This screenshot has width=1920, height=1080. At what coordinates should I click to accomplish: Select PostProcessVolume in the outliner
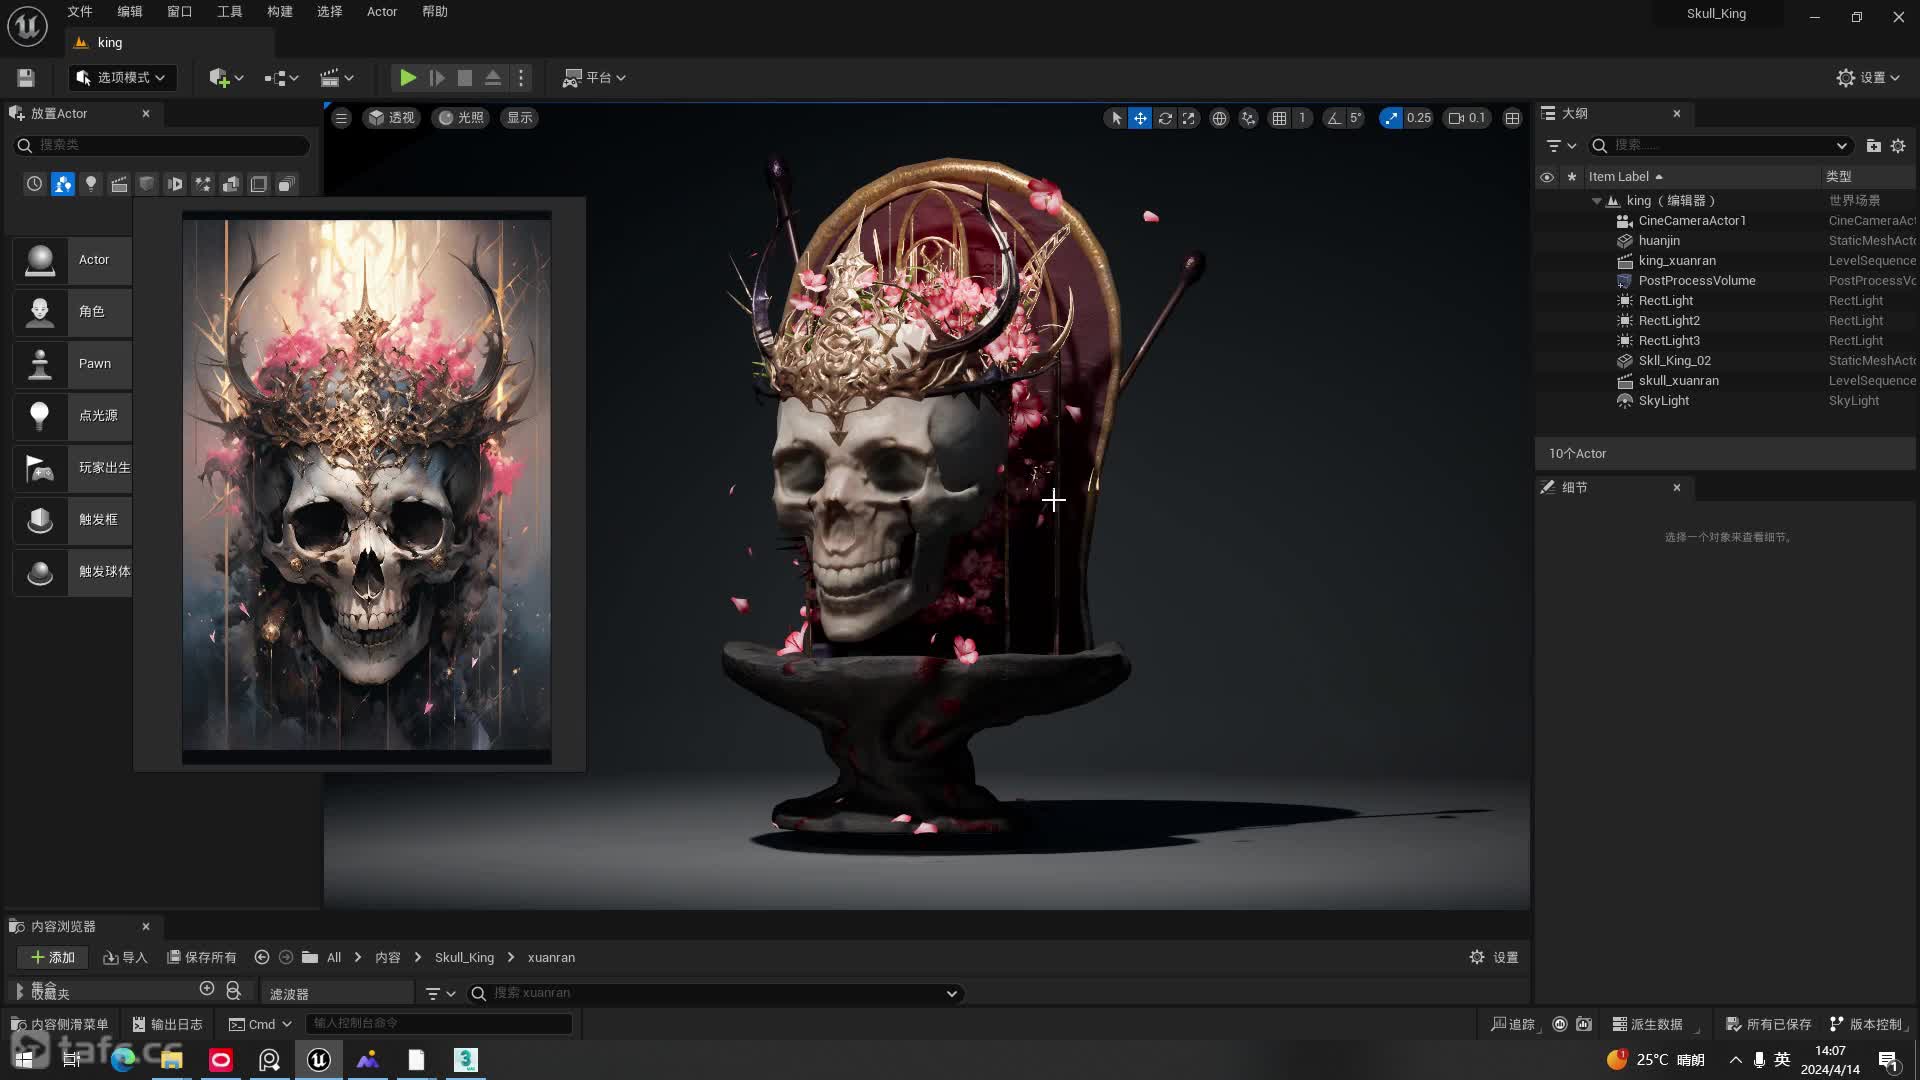click(1697, 281)
